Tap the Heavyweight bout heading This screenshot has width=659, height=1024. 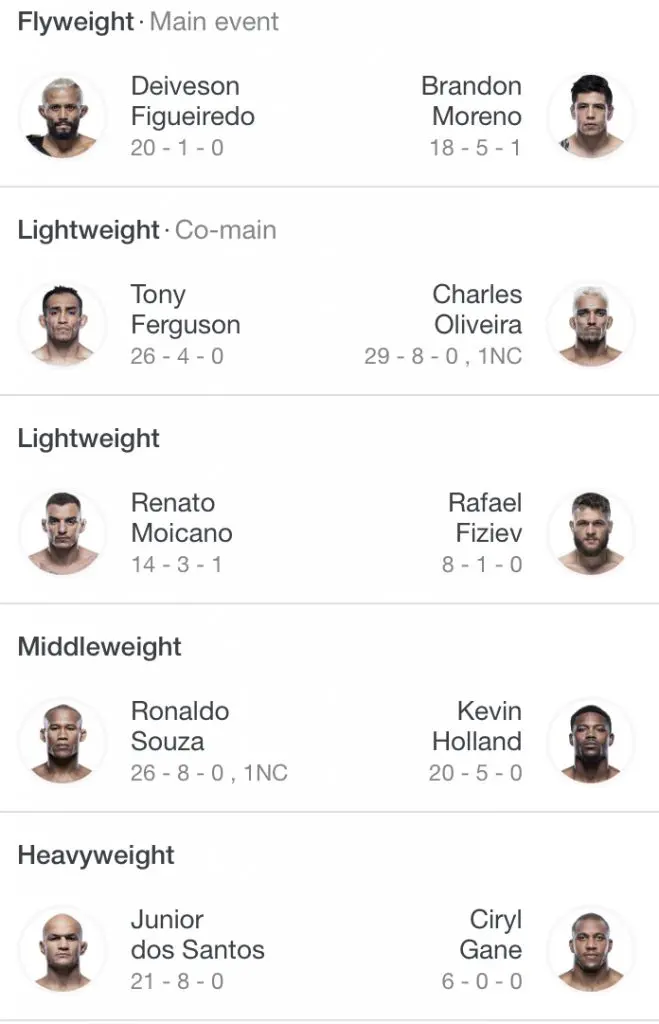96,855
